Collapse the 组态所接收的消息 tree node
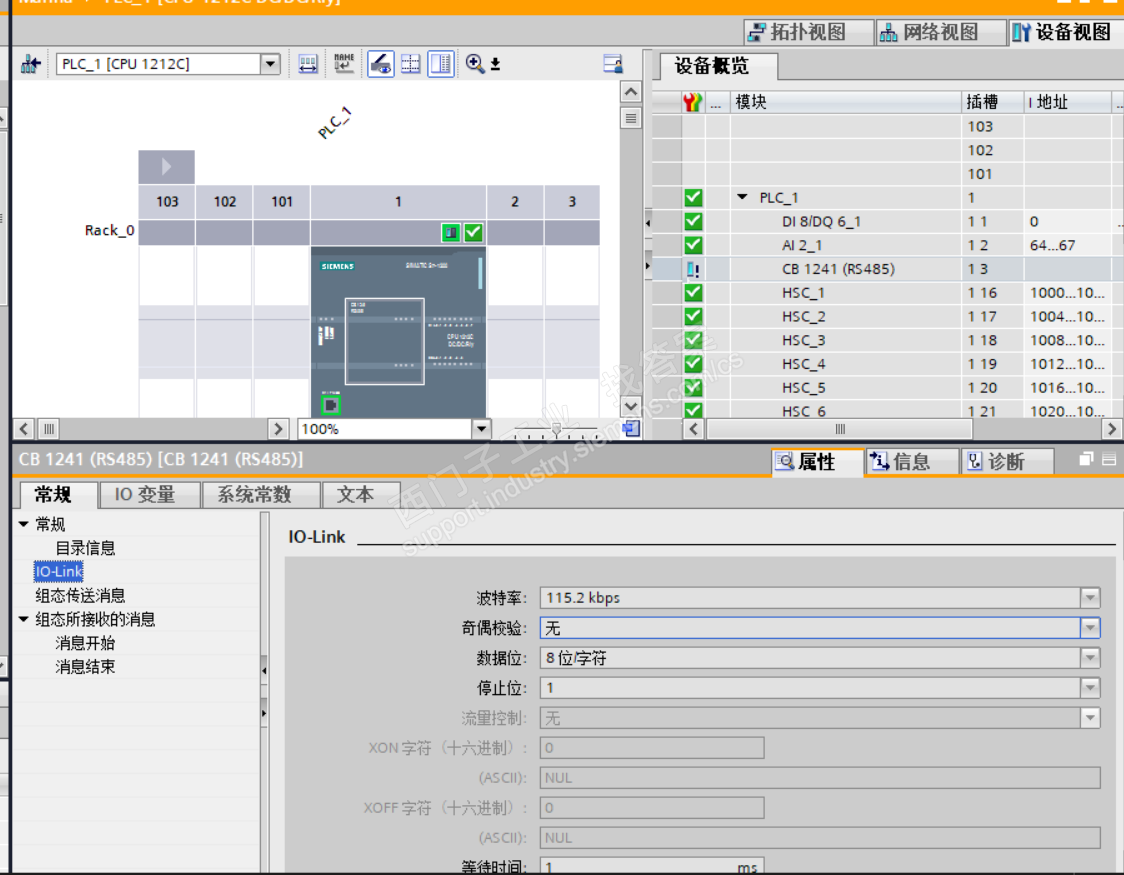1124x875 pixels. (x=24, y=618)
